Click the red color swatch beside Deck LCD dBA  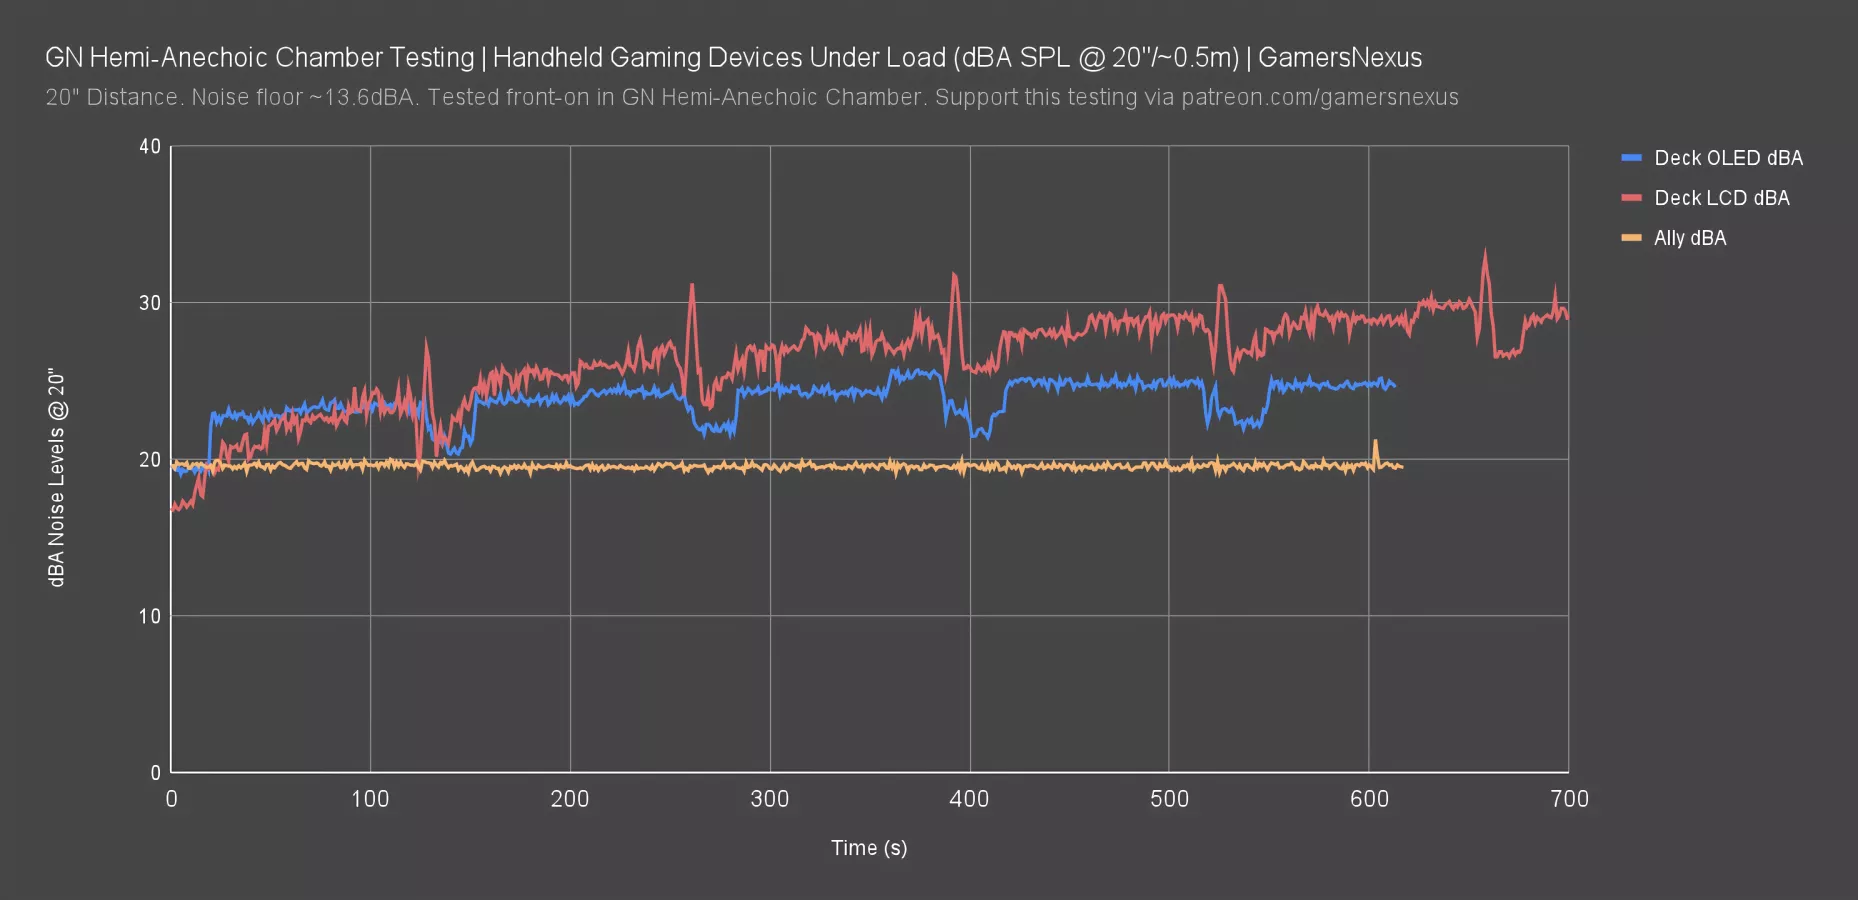pos(1631,198)
